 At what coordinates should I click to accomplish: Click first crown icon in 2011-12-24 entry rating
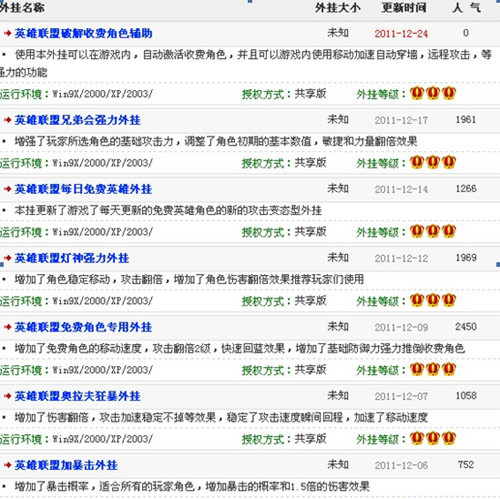417,93
